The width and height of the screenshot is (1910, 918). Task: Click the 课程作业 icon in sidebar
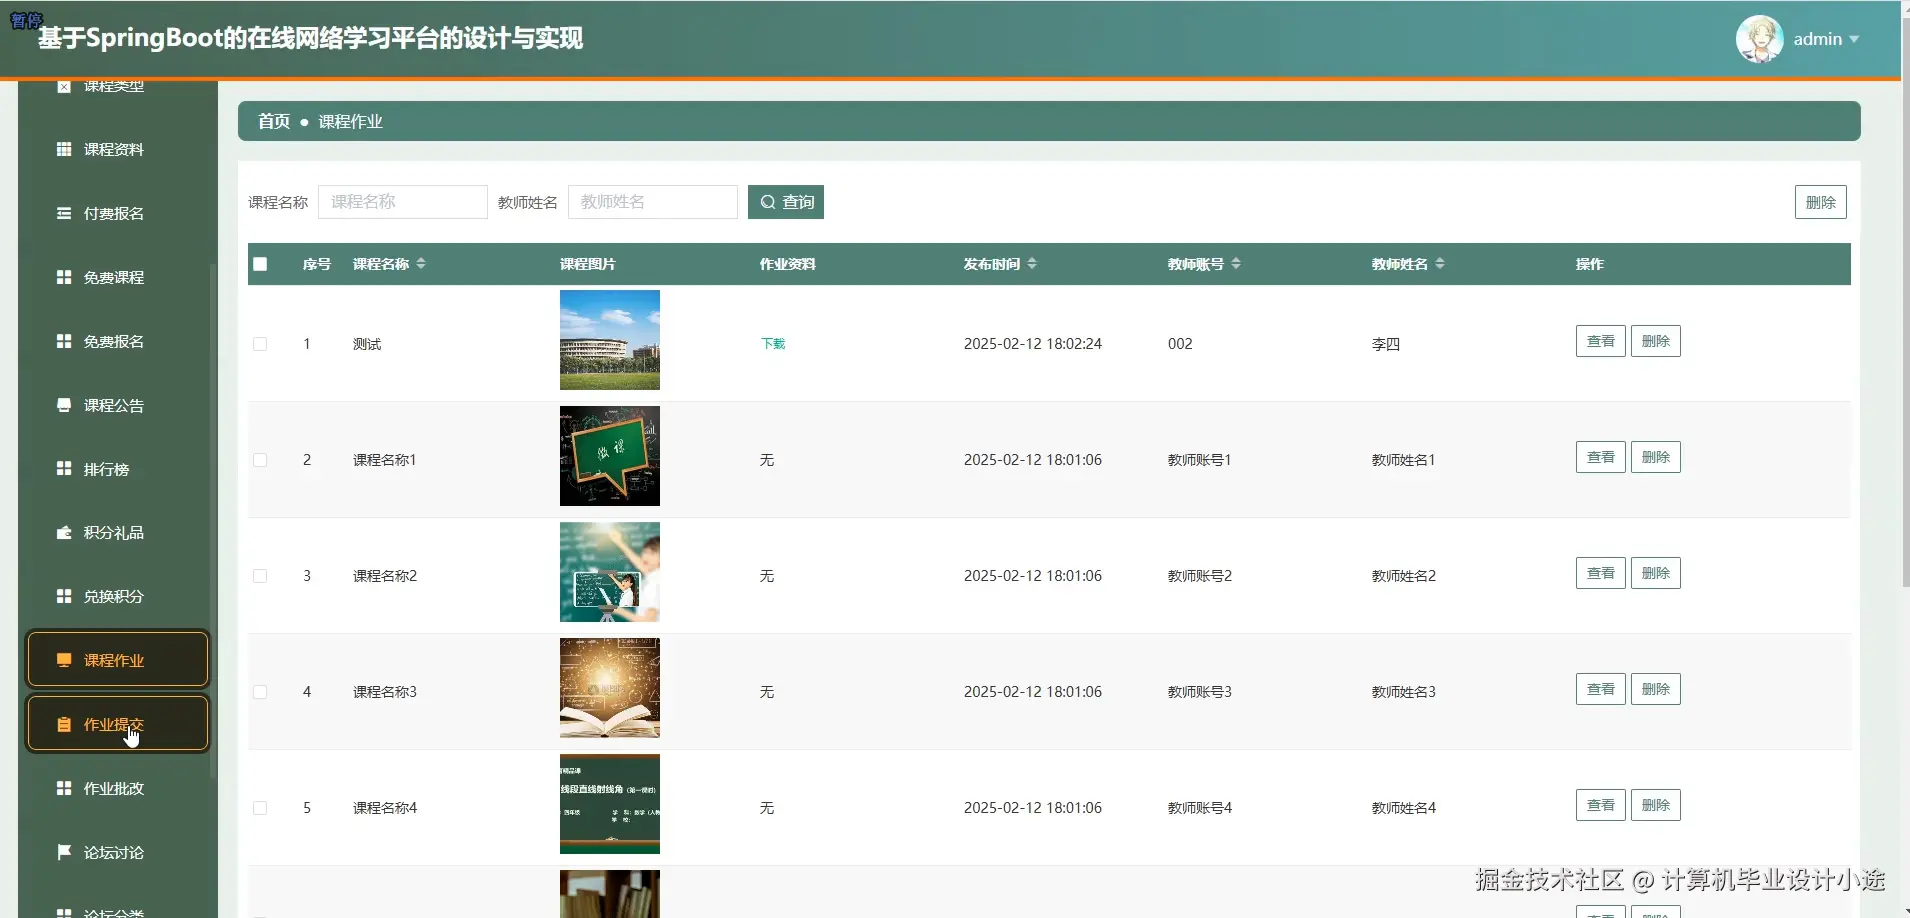[x=64, y=660]
